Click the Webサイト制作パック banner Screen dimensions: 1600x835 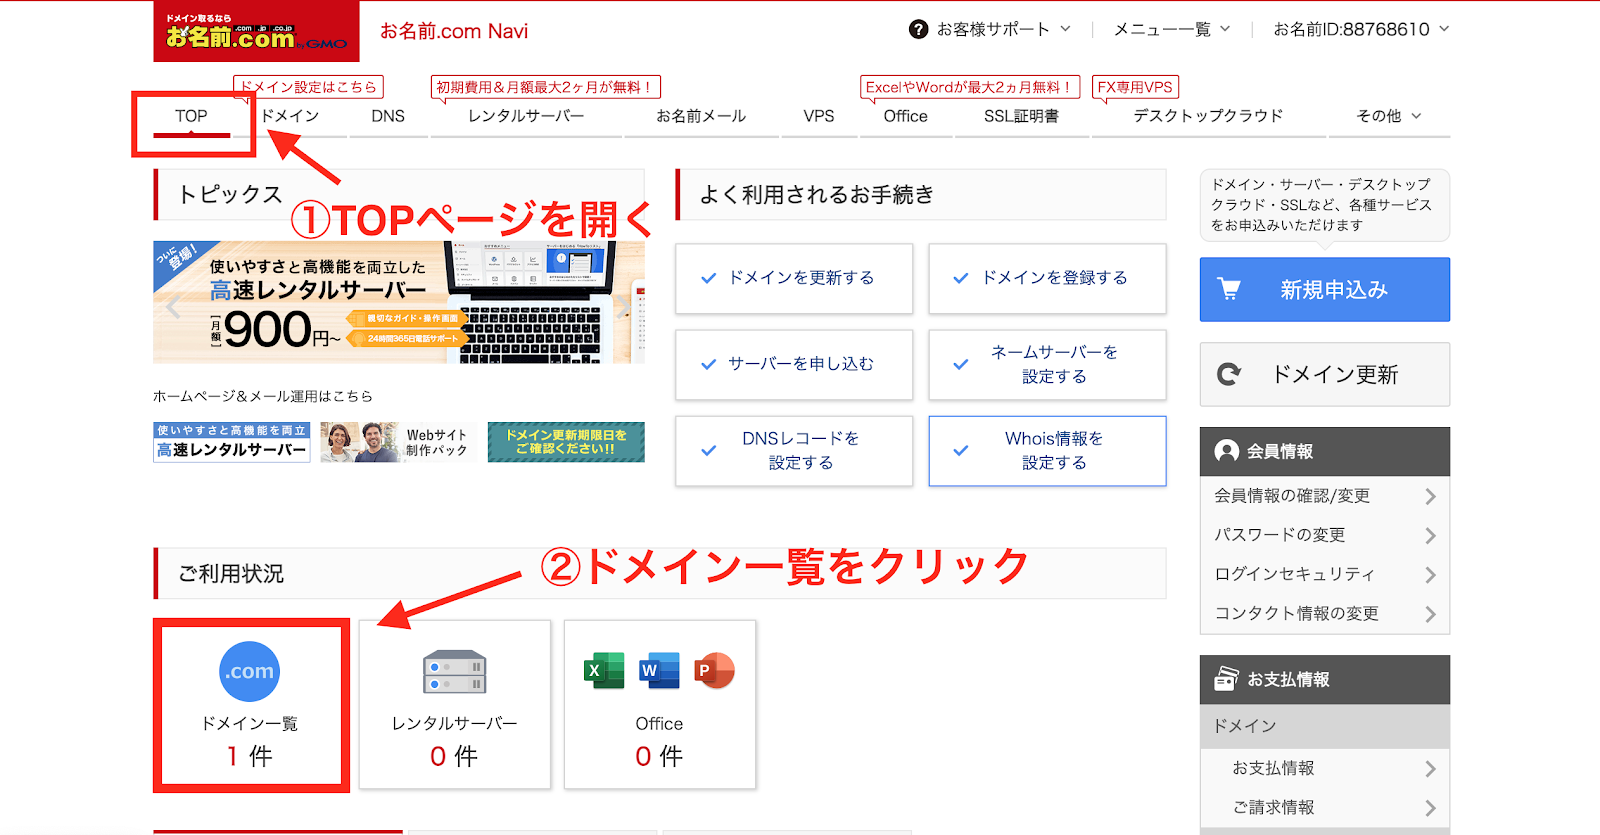(397, 442)
